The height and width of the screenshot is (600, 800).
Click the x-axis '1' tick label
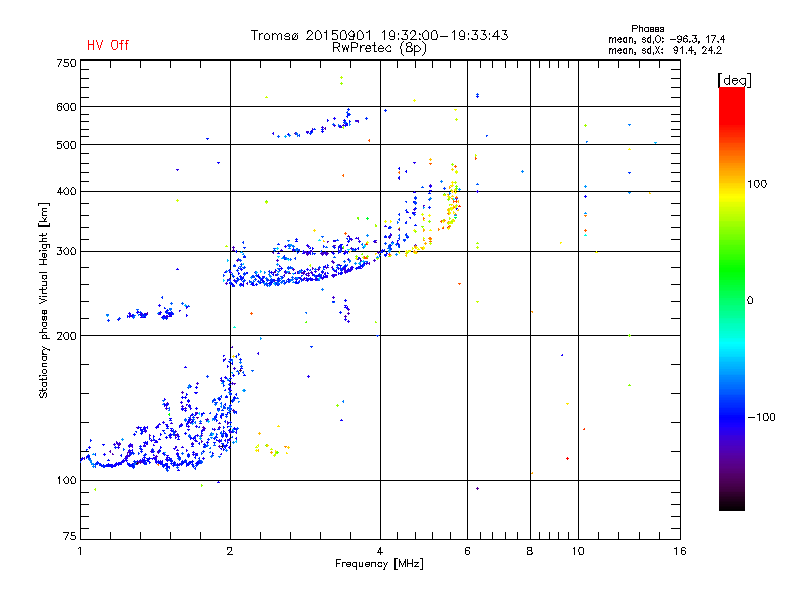click(x=80, y=551)
